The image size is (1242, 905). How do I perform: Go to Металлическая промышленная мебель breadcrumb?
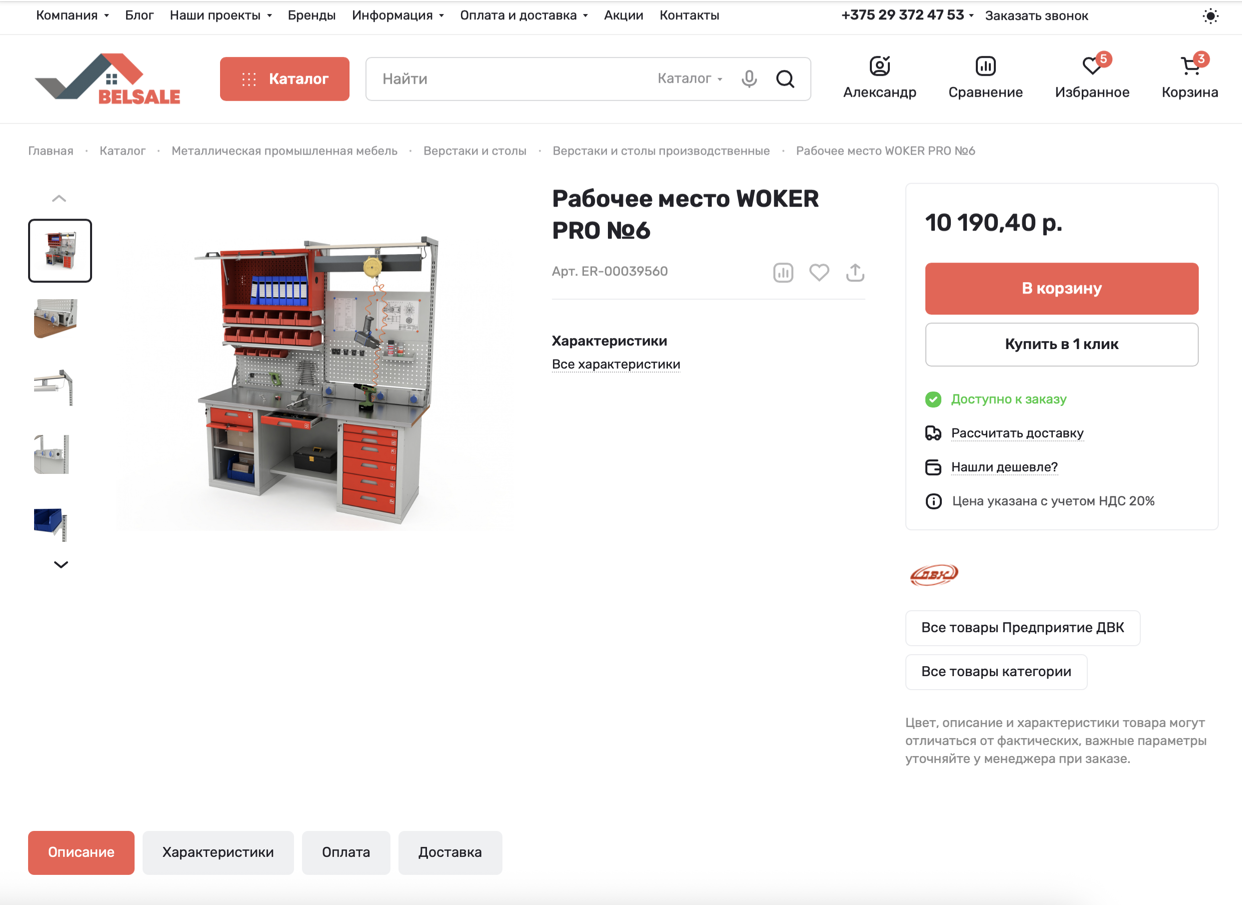click(284, 151)
